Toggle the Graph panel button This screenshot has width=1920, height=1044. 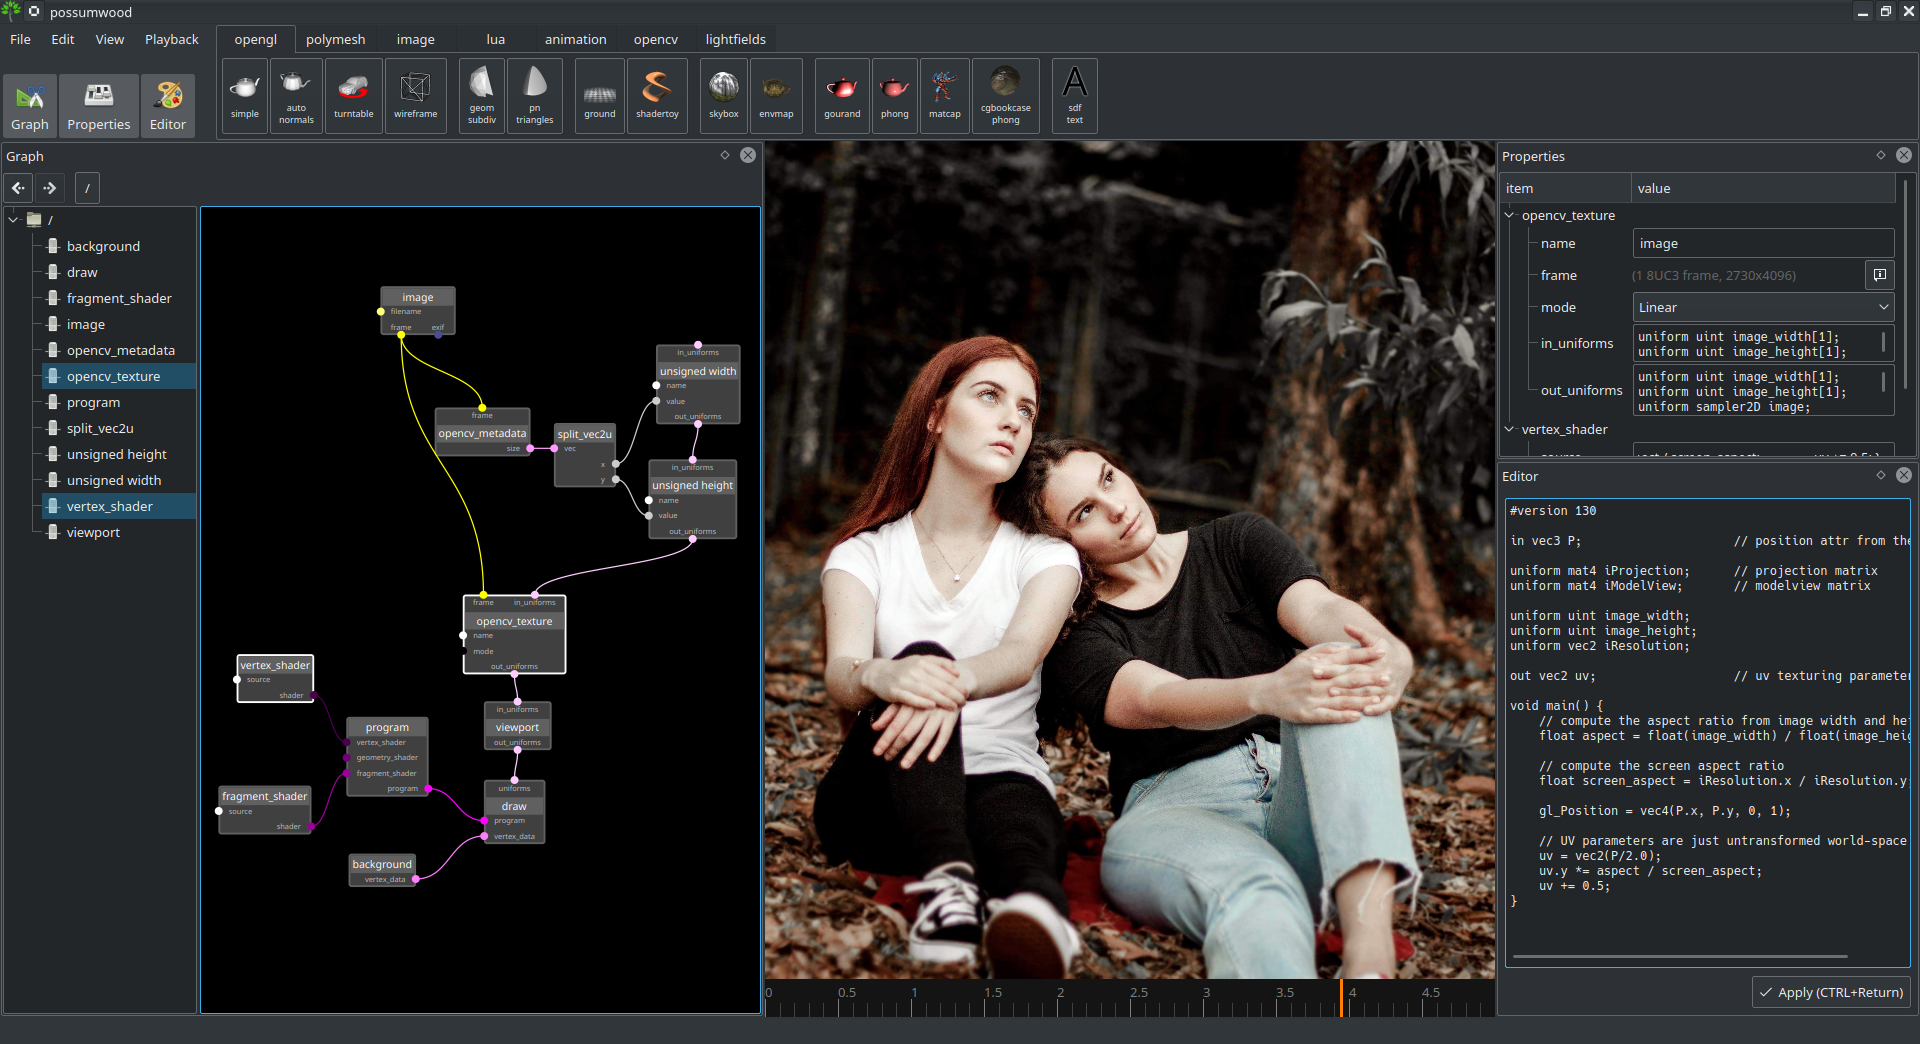30,105
